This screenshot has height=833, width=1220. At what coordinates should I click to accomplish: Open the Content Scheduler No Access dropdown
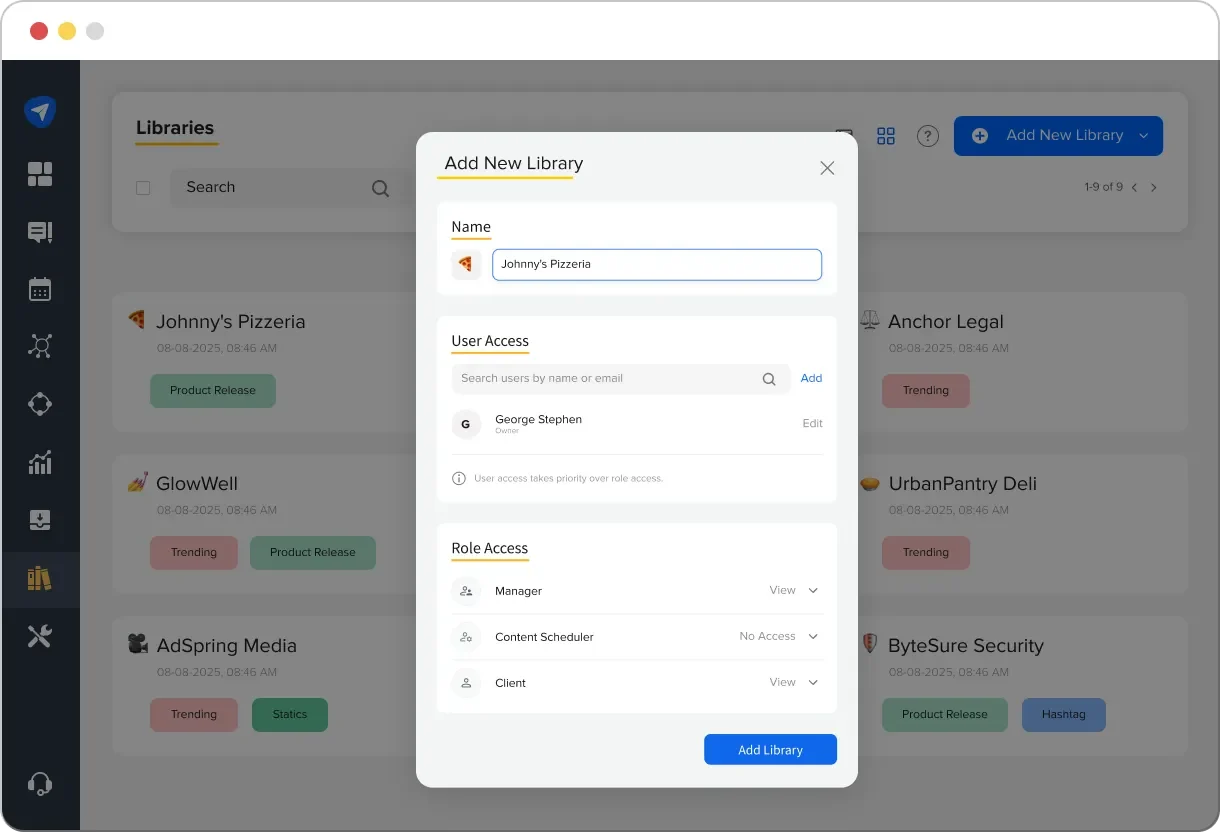pos(812,636)
